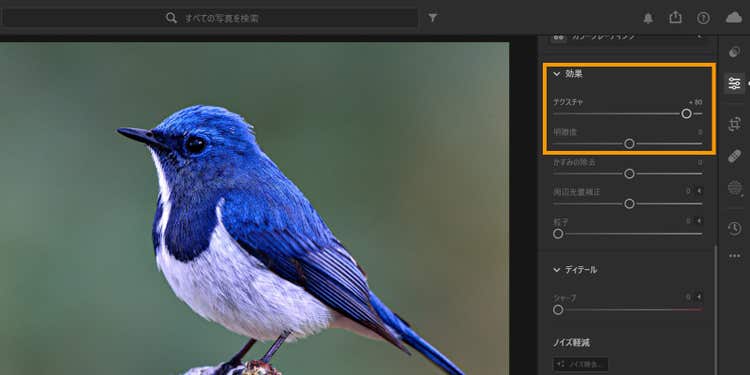Screen dimensions: 750x375
Task: Click the テクスチャ slider handle
Action: 686,113
